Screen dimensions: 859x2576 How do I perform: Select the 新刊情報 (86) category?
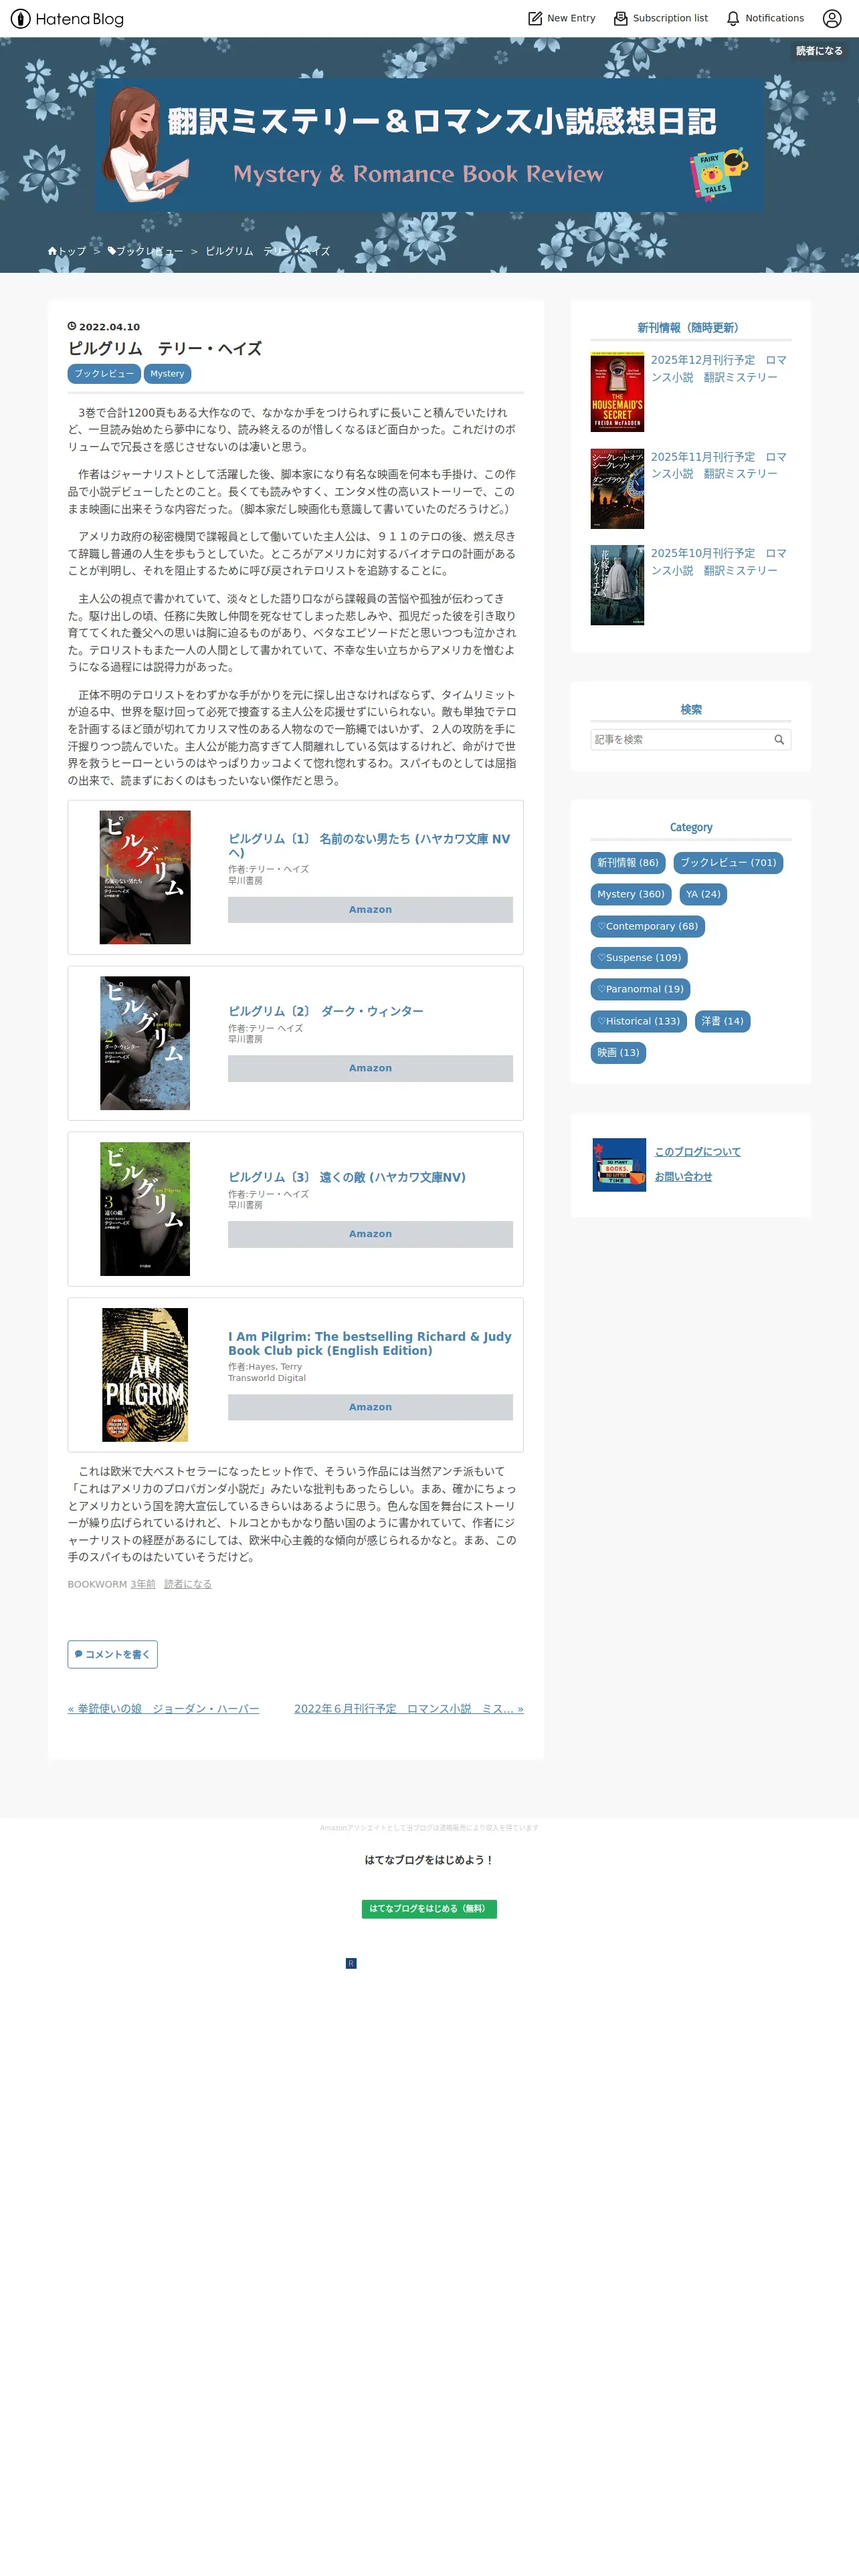click(628, 863)
